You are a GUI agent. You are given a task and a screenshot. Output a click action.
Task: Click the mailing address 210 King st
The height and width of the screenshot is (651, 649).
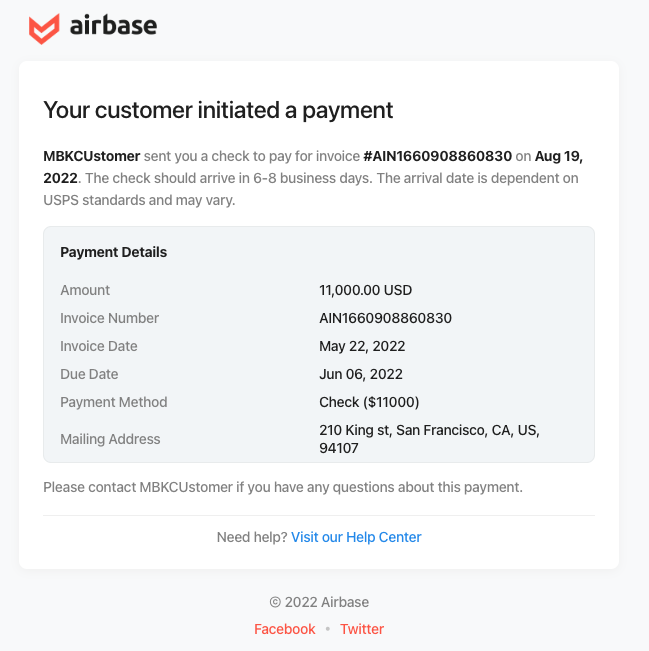click(x=429, y=439)
